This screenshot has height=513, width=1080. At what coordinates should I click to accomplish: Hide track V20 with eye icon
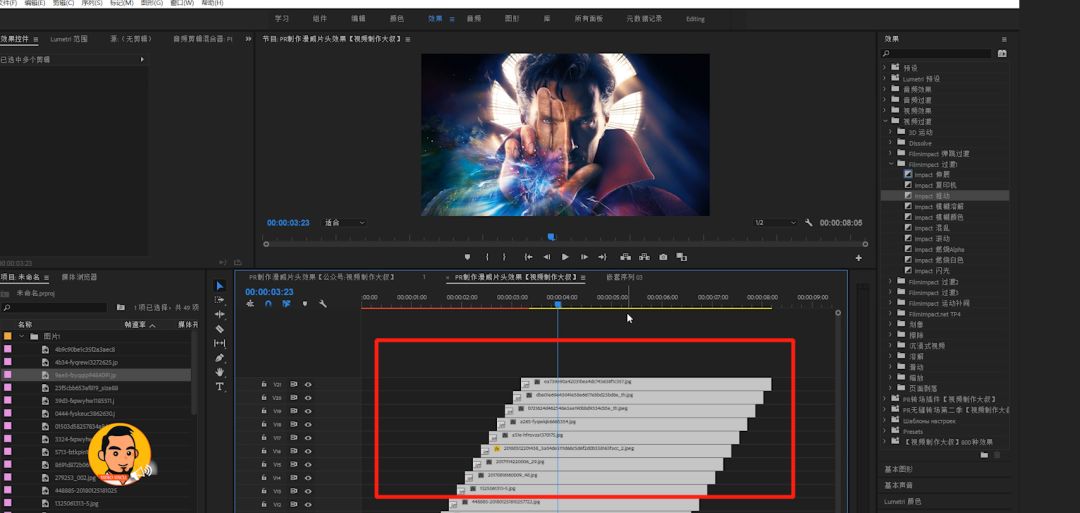pyautogui.click(x=308, y=398)
